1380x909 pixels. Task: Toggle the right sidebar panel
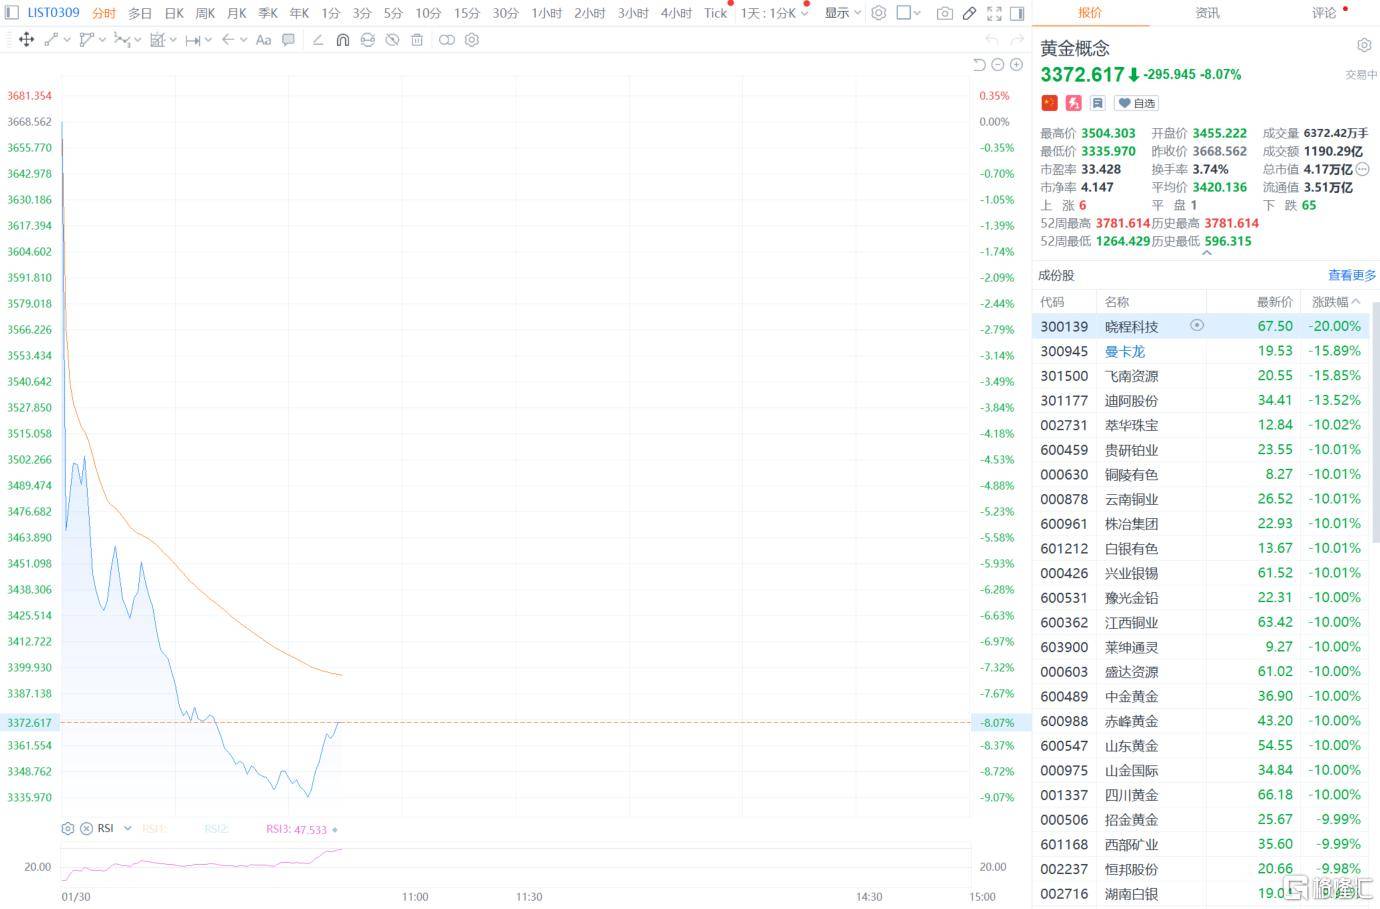click(1017, 13)
